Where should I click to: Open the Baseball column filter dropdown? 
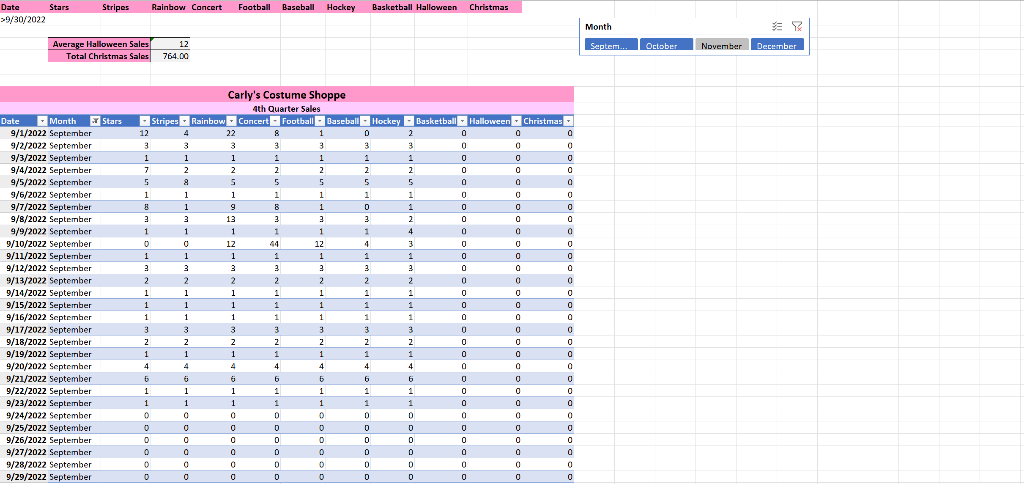(365, 121)
